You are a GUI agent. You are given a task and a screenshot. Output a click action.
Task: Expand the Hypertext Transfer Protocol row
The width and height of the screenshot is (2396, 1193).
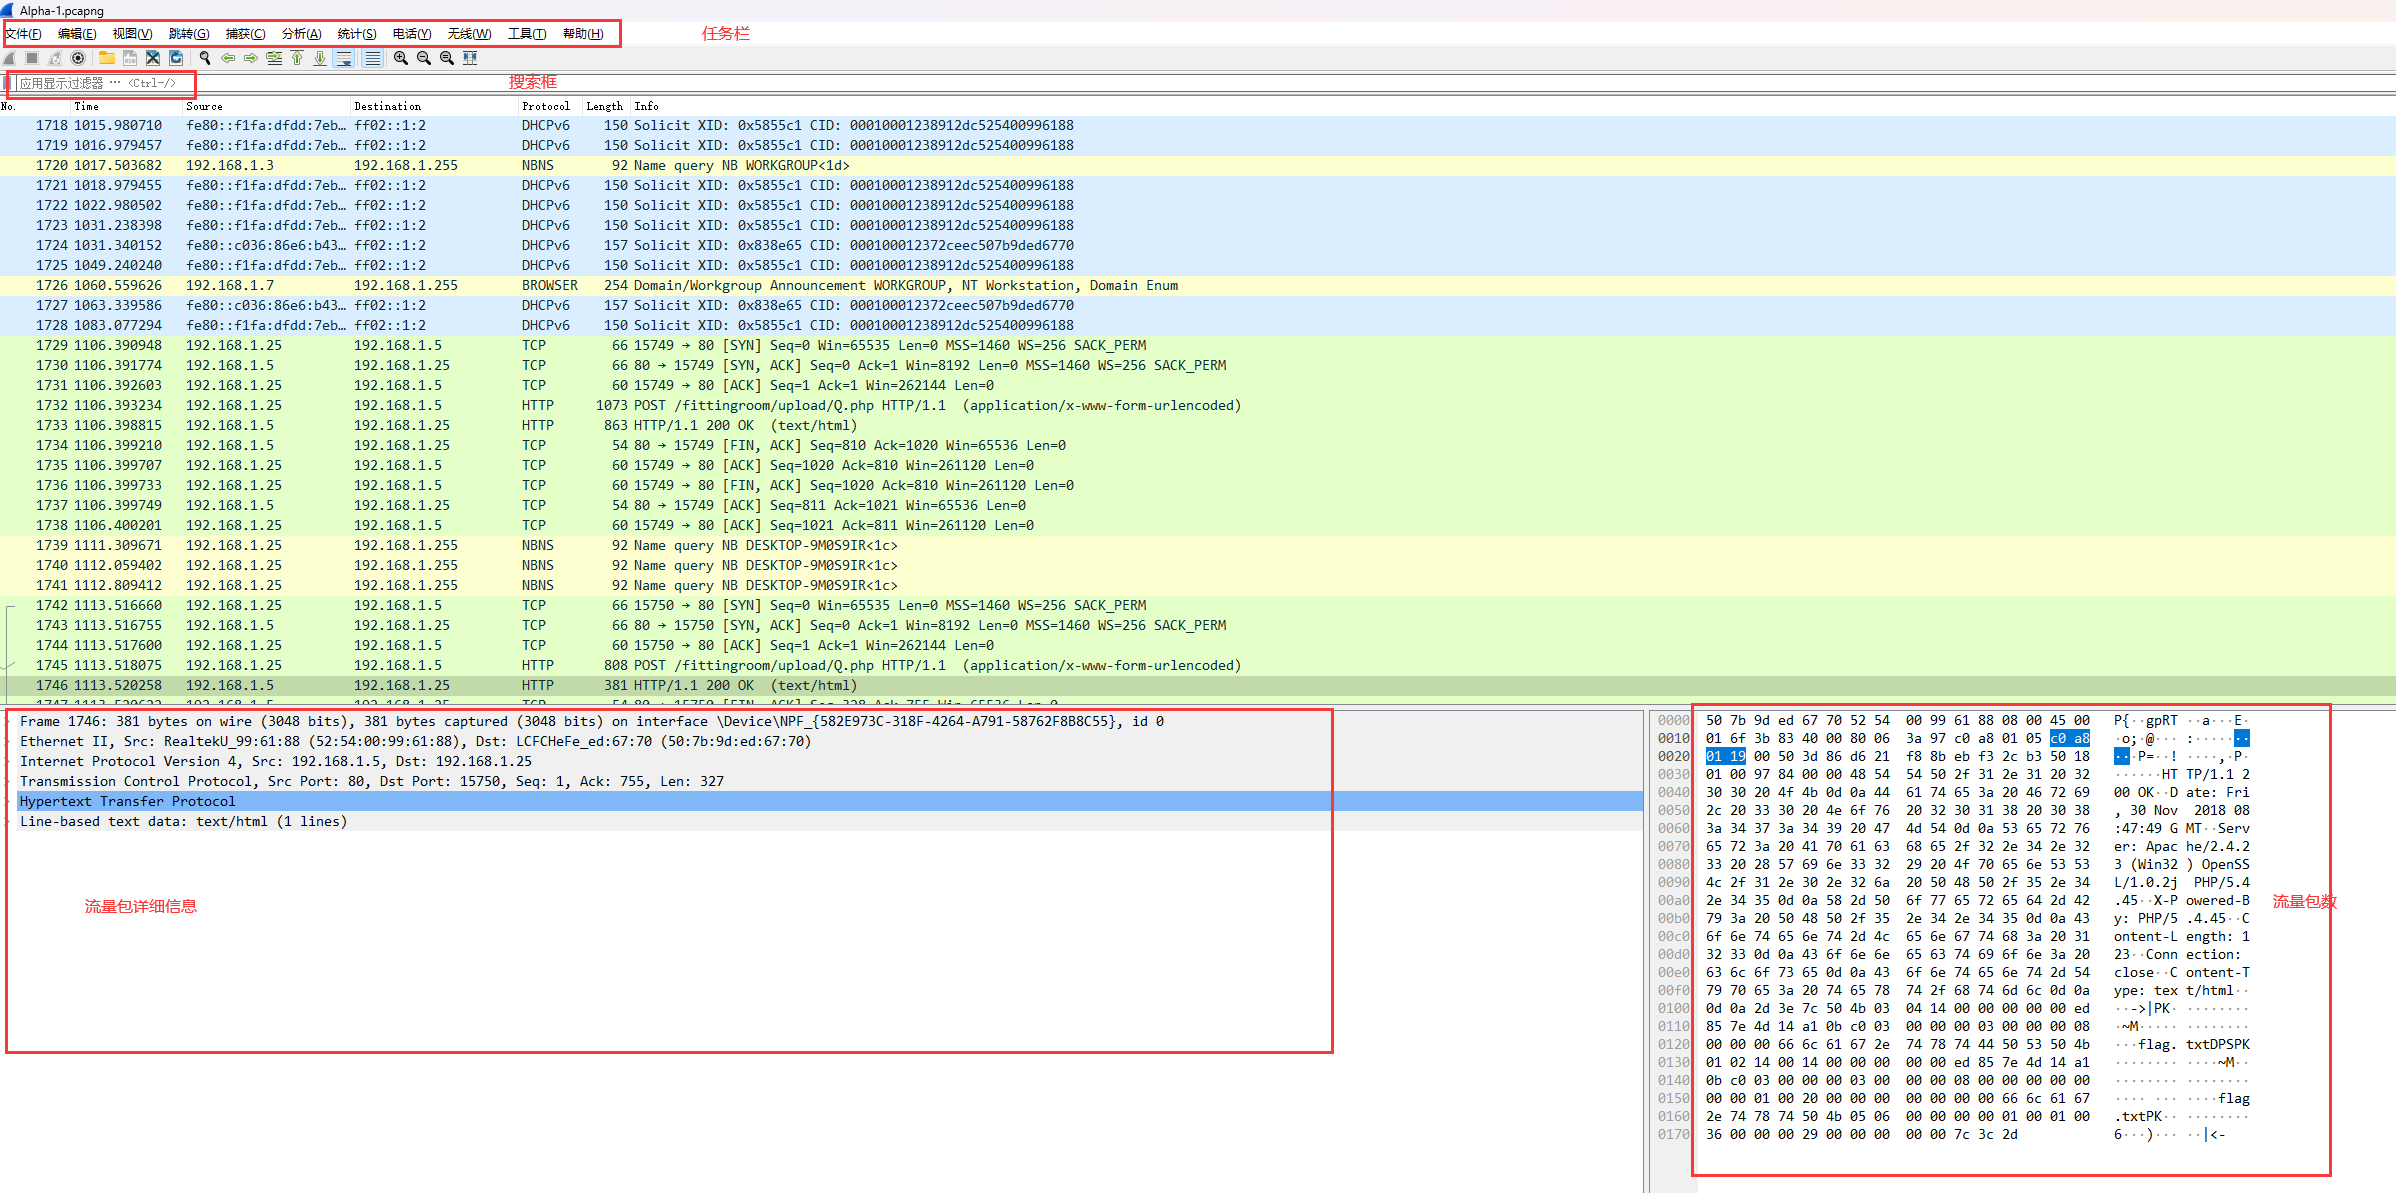10,801
